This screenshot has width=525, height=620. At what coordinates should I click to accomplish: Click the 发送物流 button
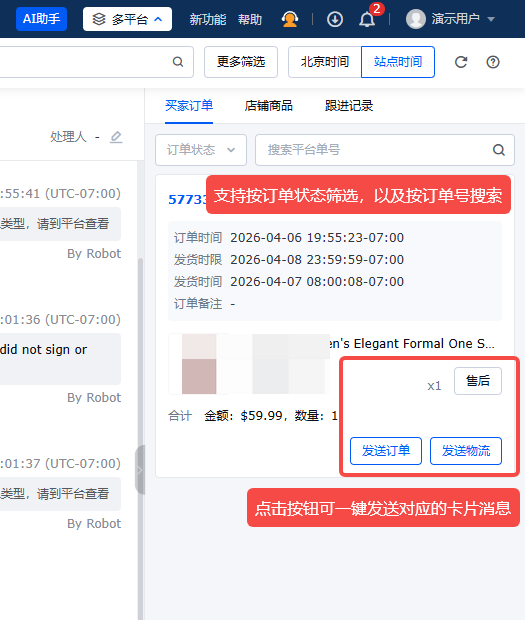466,451
